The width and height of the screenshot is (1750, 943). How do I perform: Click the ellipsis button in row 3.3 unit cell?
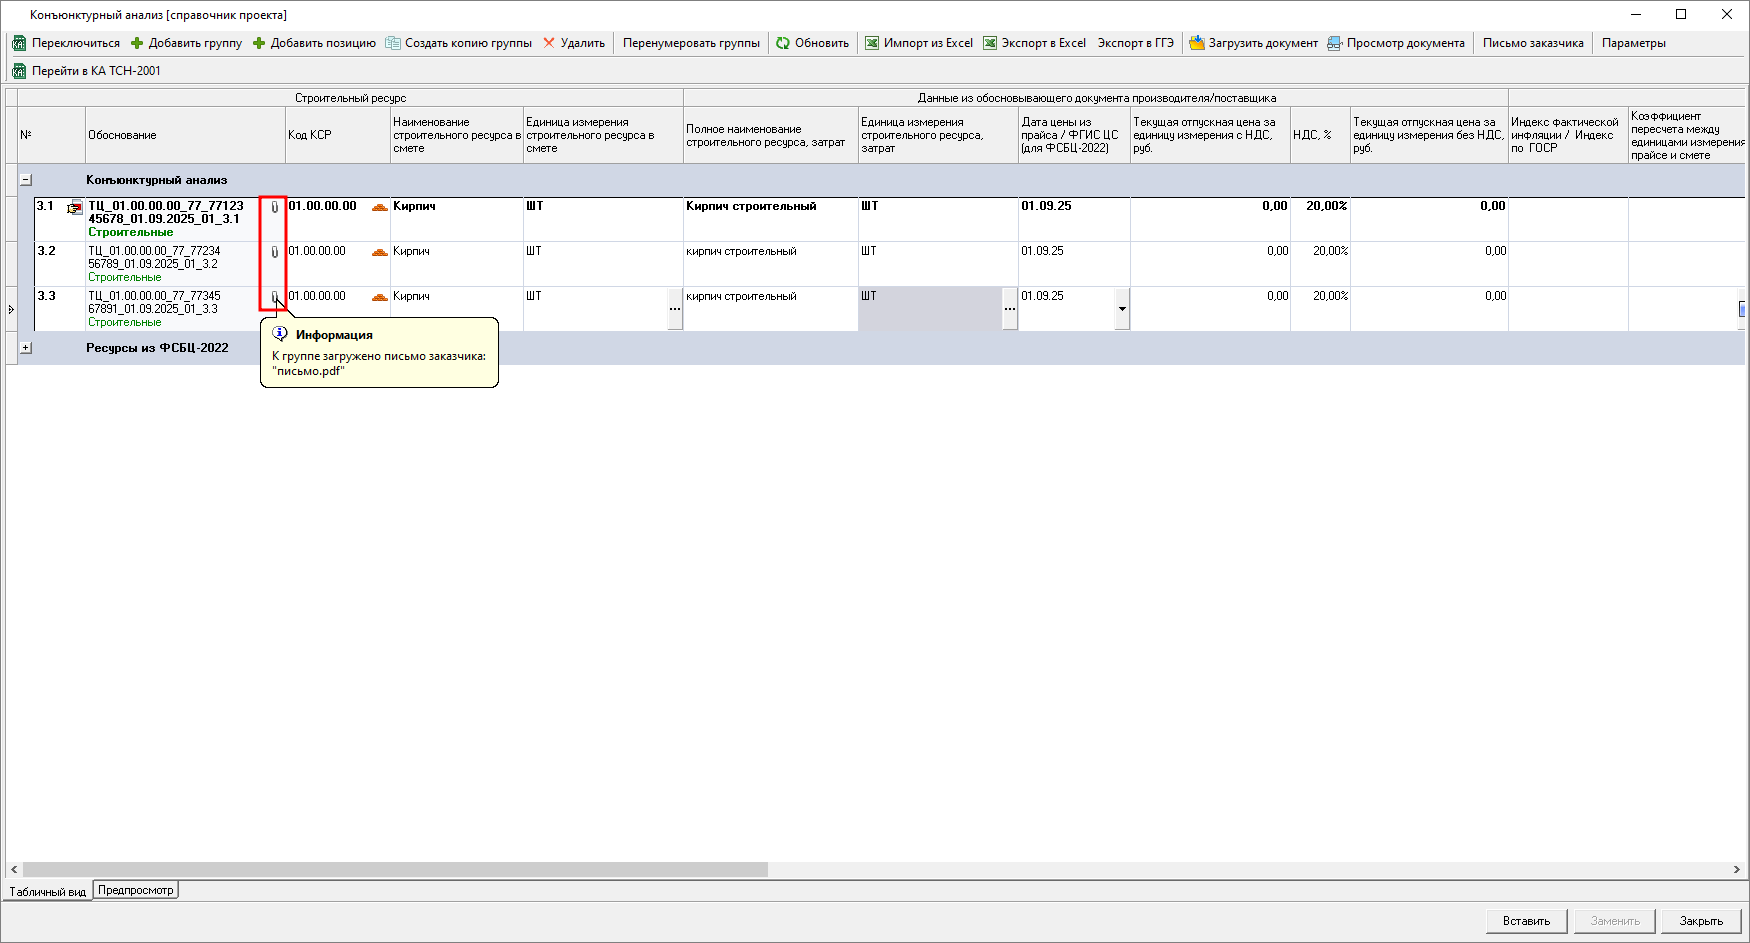(x=1010, y=309)
